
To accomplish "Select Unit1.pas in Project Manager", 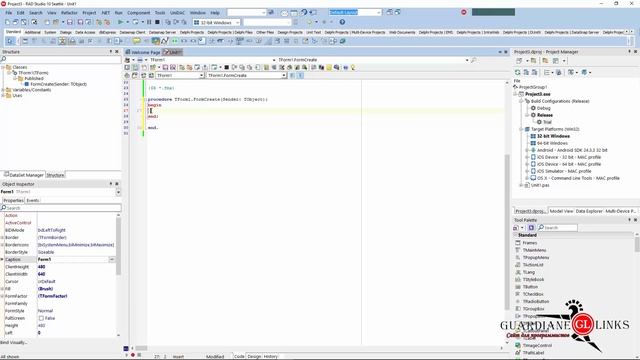I will click(540, 185).
